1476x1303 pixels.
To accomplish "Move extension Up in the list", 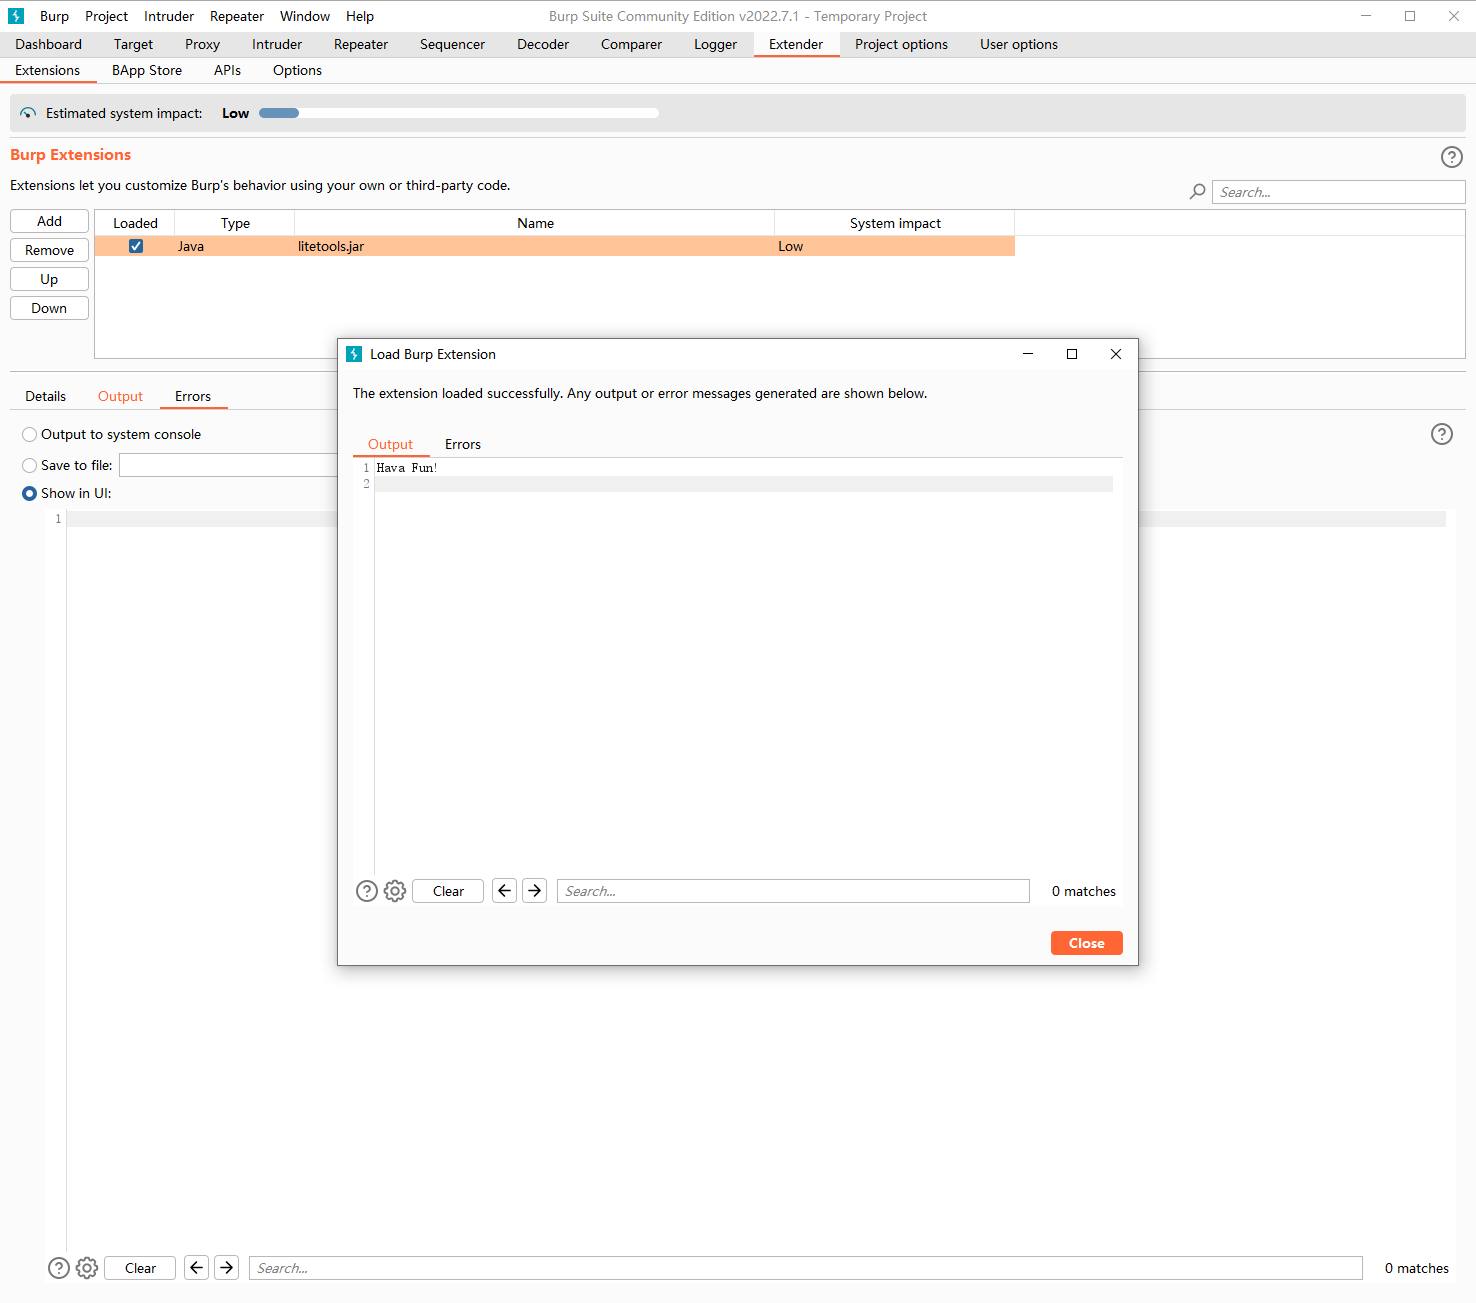I will pos(49,279).
